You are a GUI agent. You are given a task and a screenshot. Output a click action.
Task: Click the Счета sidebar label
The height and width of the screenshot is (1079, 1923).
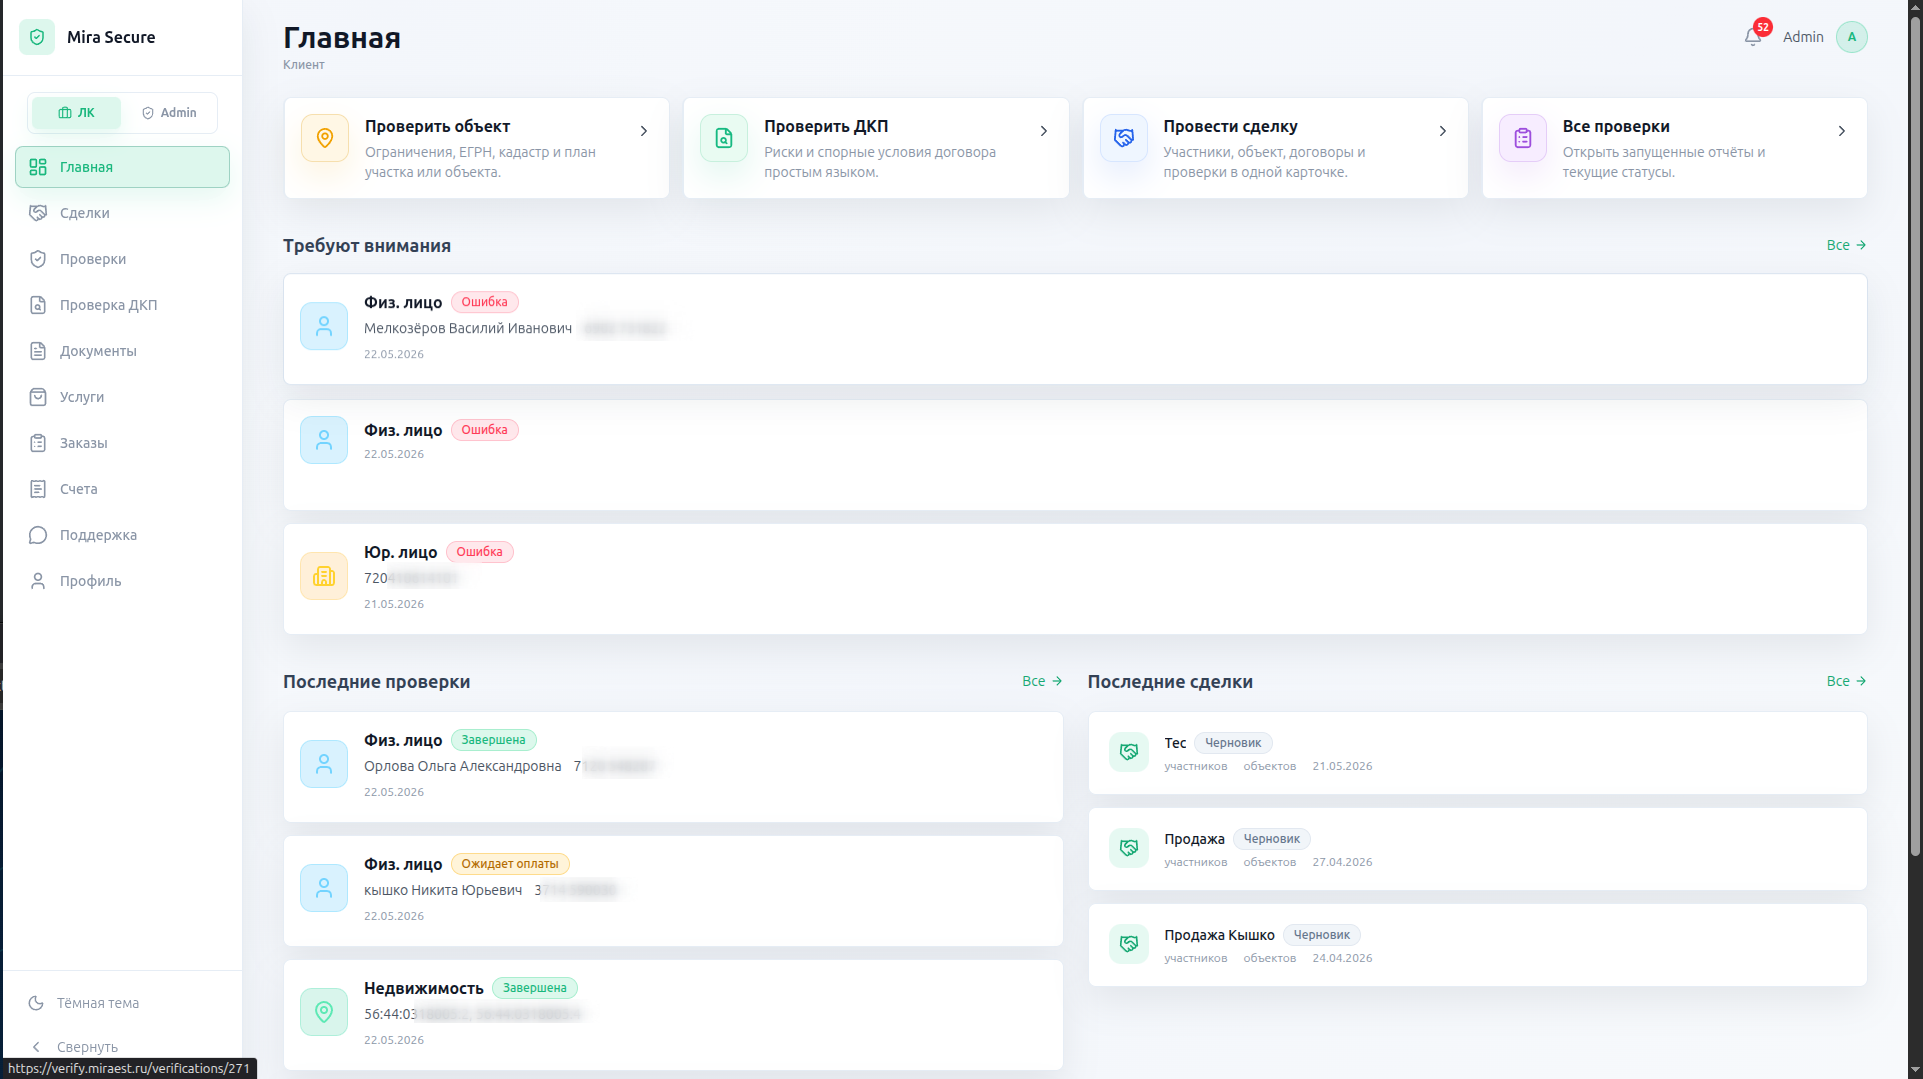(x=79, y=489)
